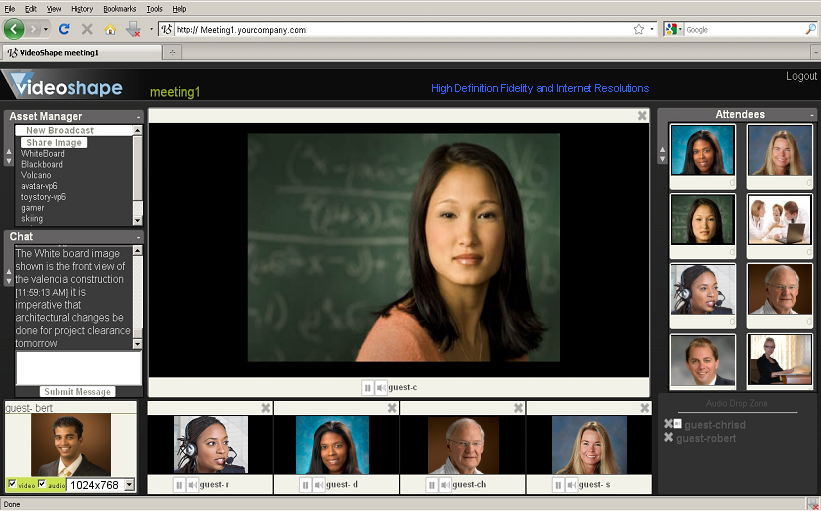
Task: Open the Bookmarks menu
Action: point(119,8)
